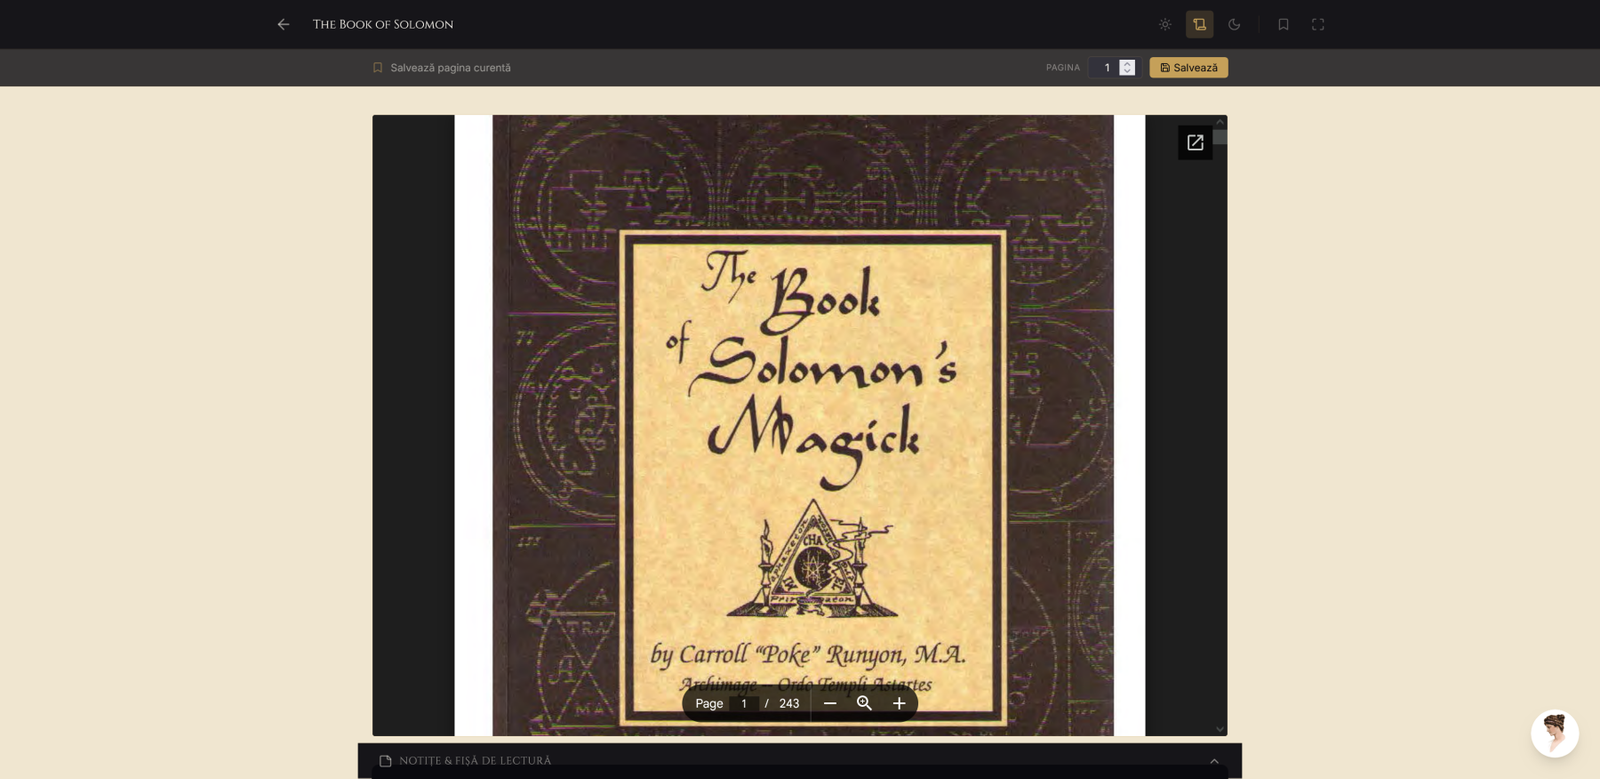Click the yellow Salvează button
This screenshot has width=1600, height=779.
1189,68
